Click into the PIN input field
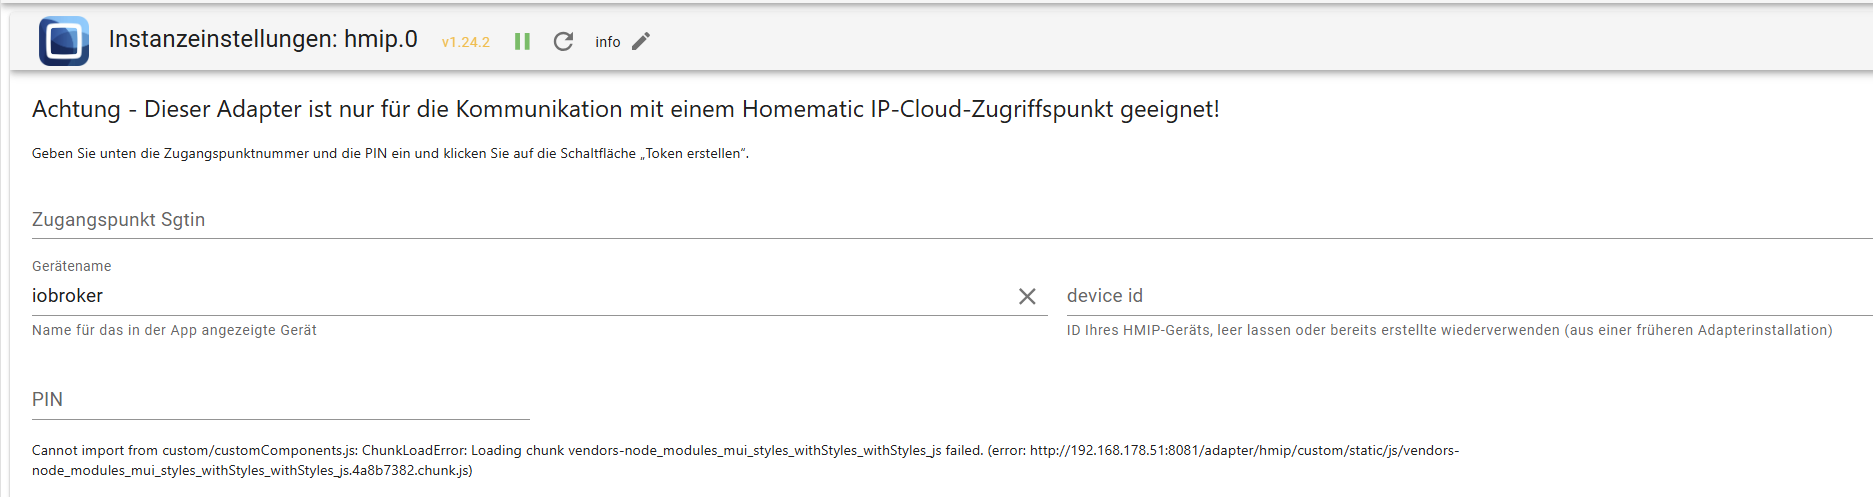1873x497 pixels. coord(281,400)
